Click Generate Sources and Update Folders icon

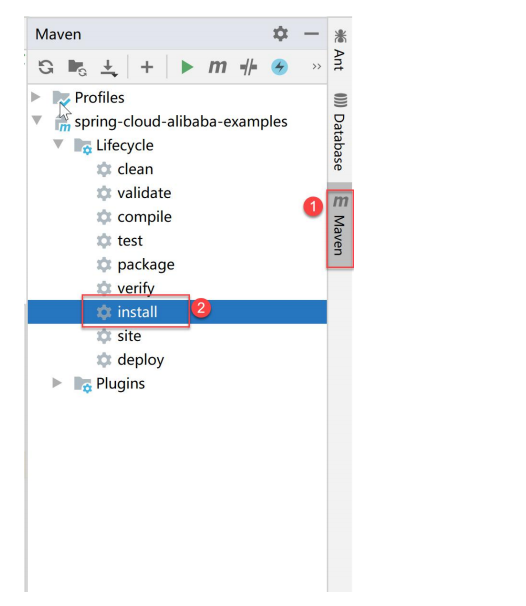pos(77,67)
